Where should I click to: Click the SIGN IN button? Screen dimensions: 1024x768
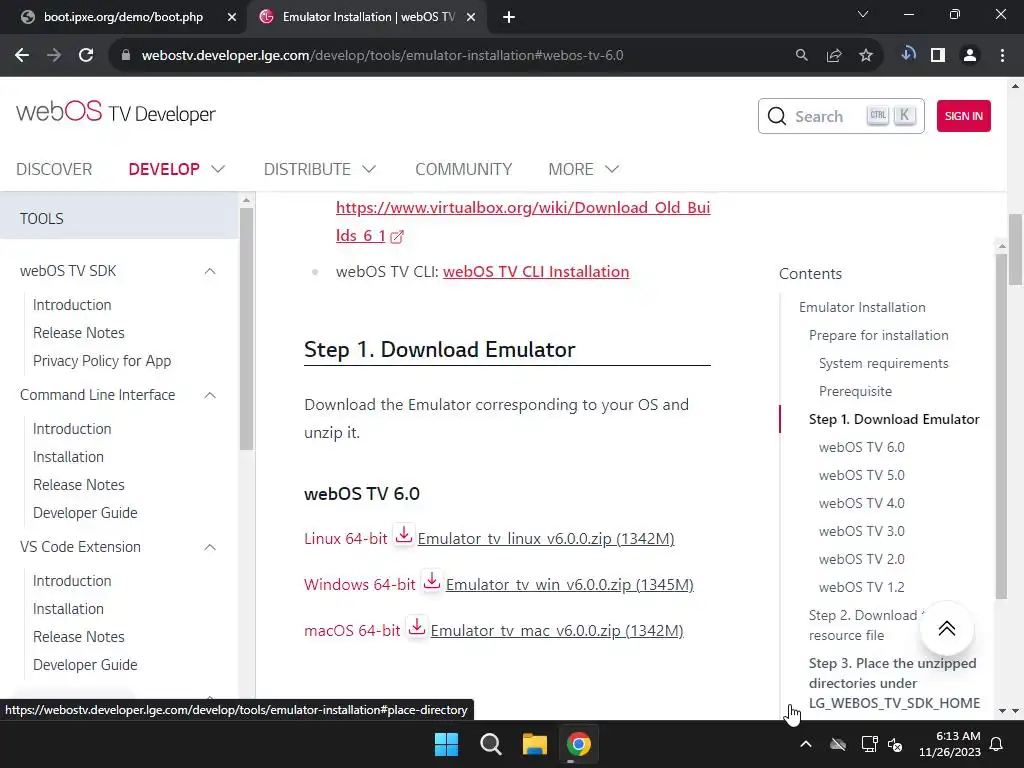[963, 116]
